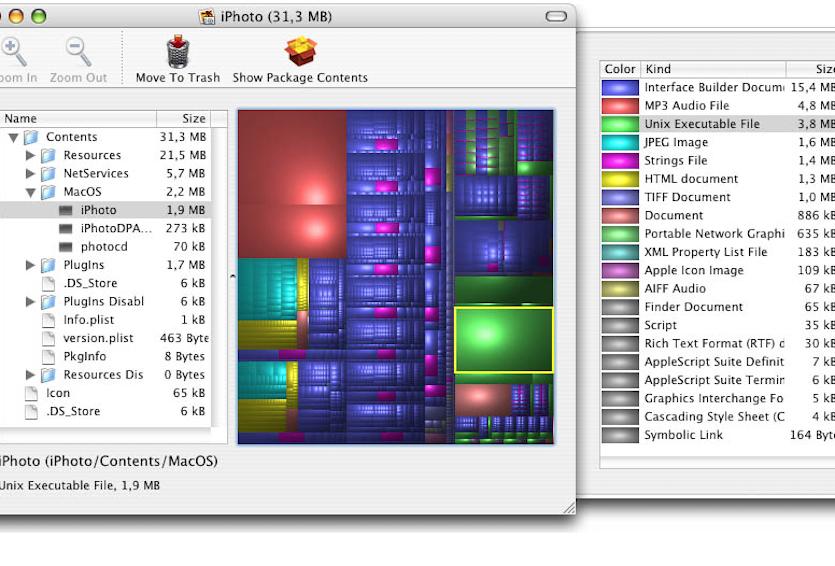Click the MP3 Audio File red swatch
The image size is (835, 566).
coord(620,105)
